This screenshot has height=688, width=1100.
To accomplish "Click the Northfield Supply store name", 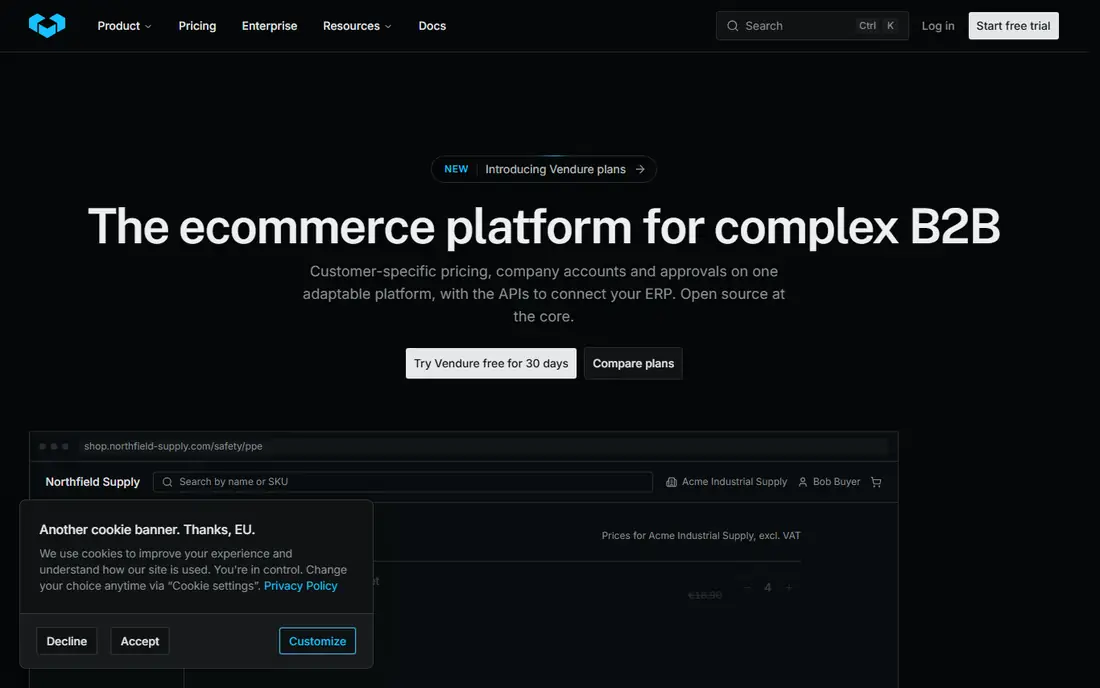I will point(93,482).
